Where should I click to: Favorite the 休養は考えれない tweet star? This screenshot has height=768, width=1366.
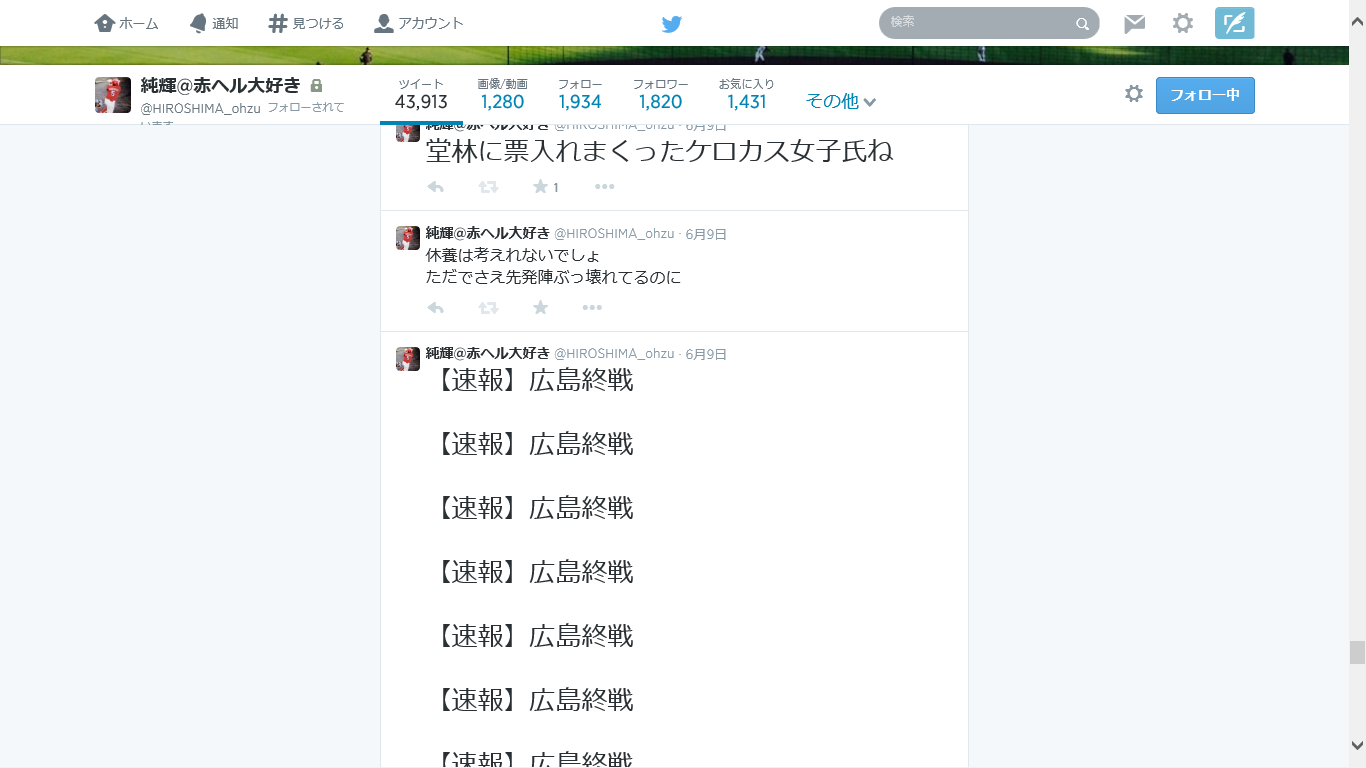point(540,307)
